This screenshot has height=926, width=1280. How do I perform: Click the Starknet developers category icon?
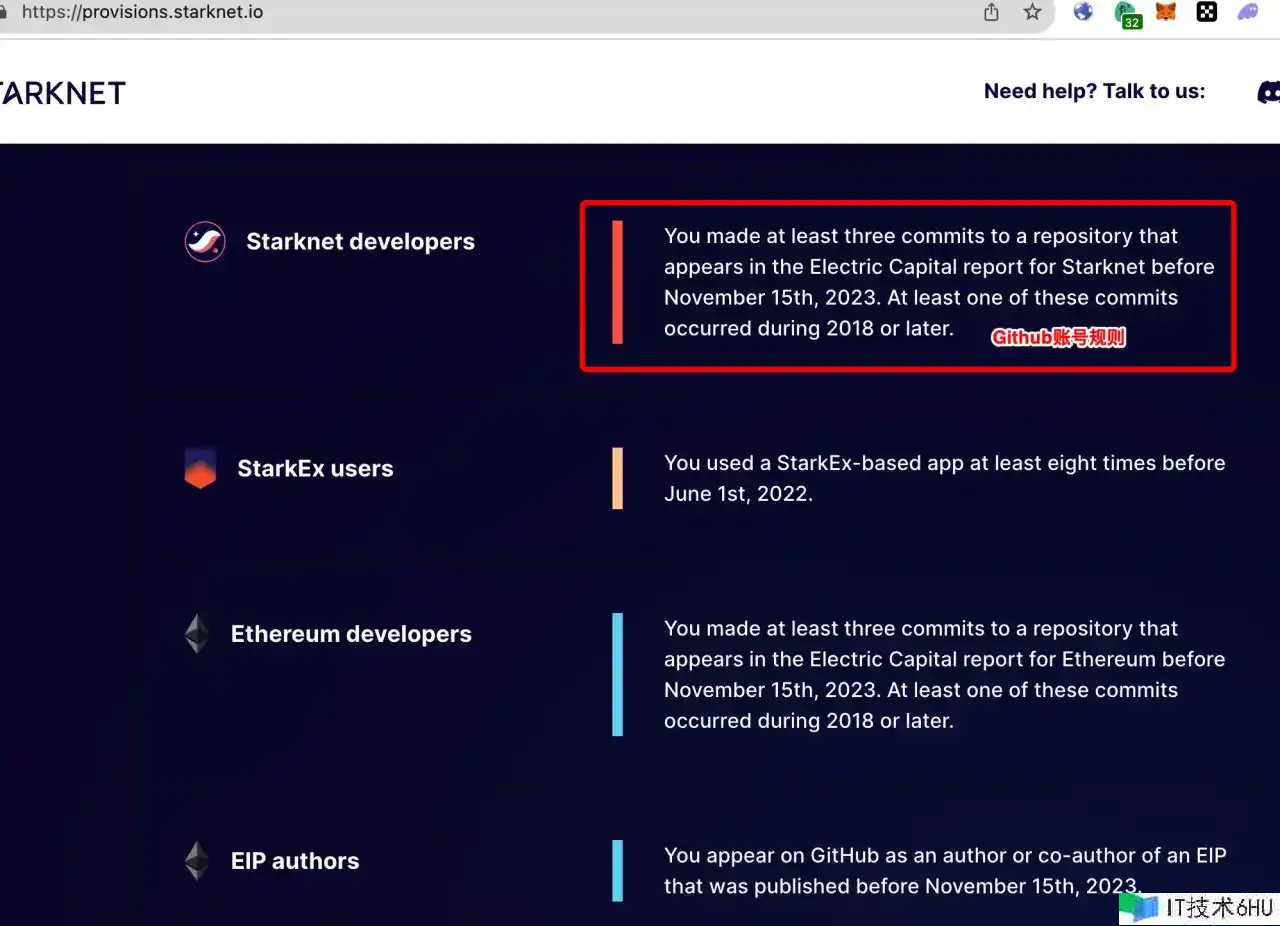(204, 242)
